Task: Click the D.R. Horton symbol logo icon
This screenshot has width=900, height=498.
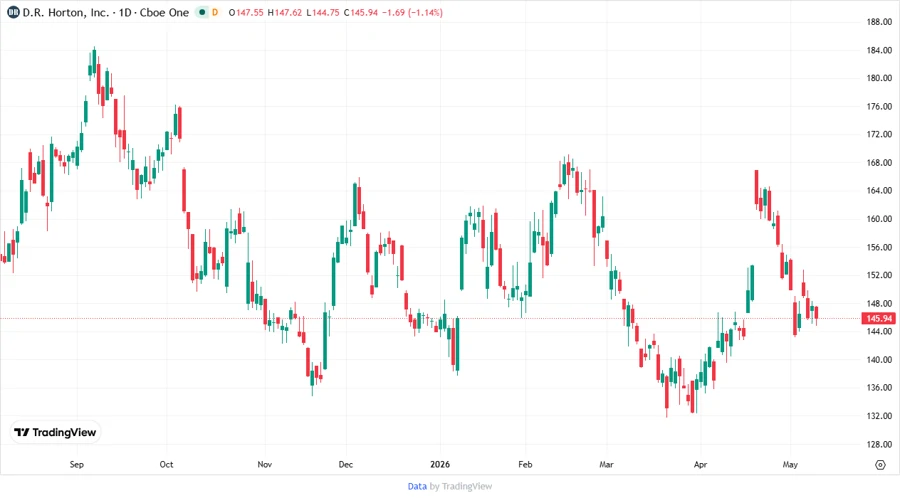Action: [13, 12]
